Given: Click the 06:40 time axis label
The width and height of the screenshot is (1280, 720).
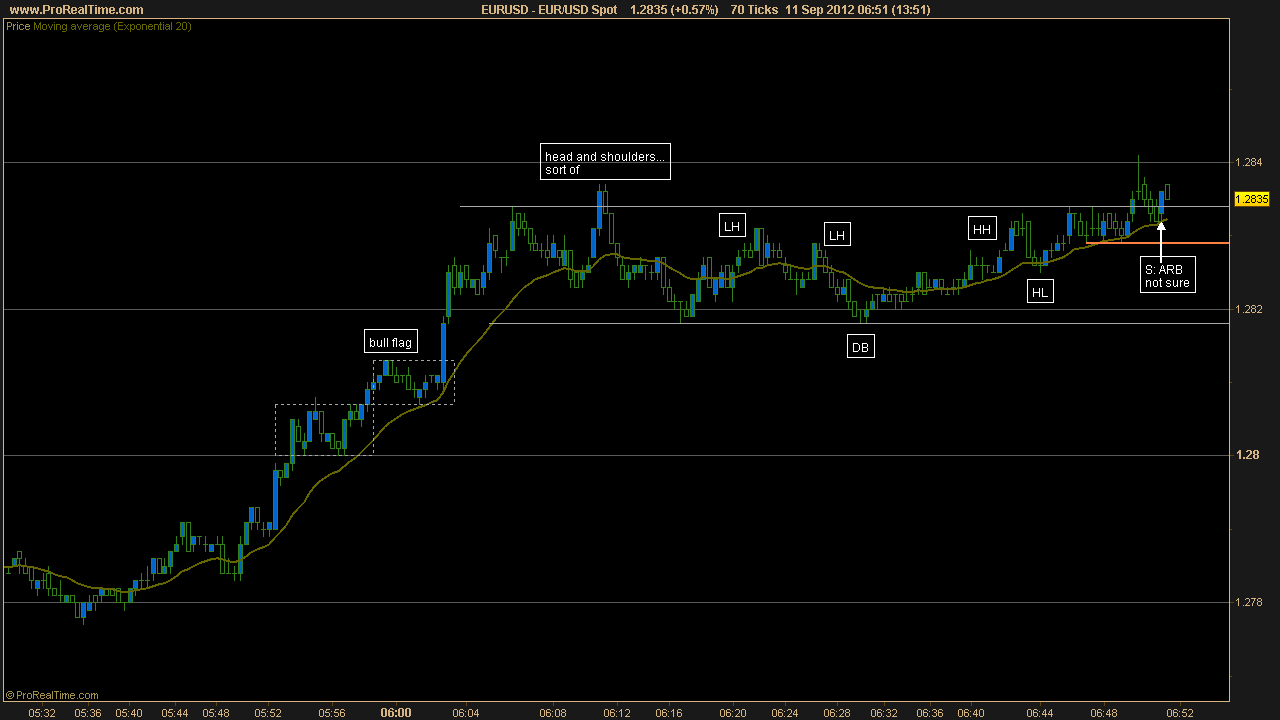Looking at the screenshot, I should (971, 713).
